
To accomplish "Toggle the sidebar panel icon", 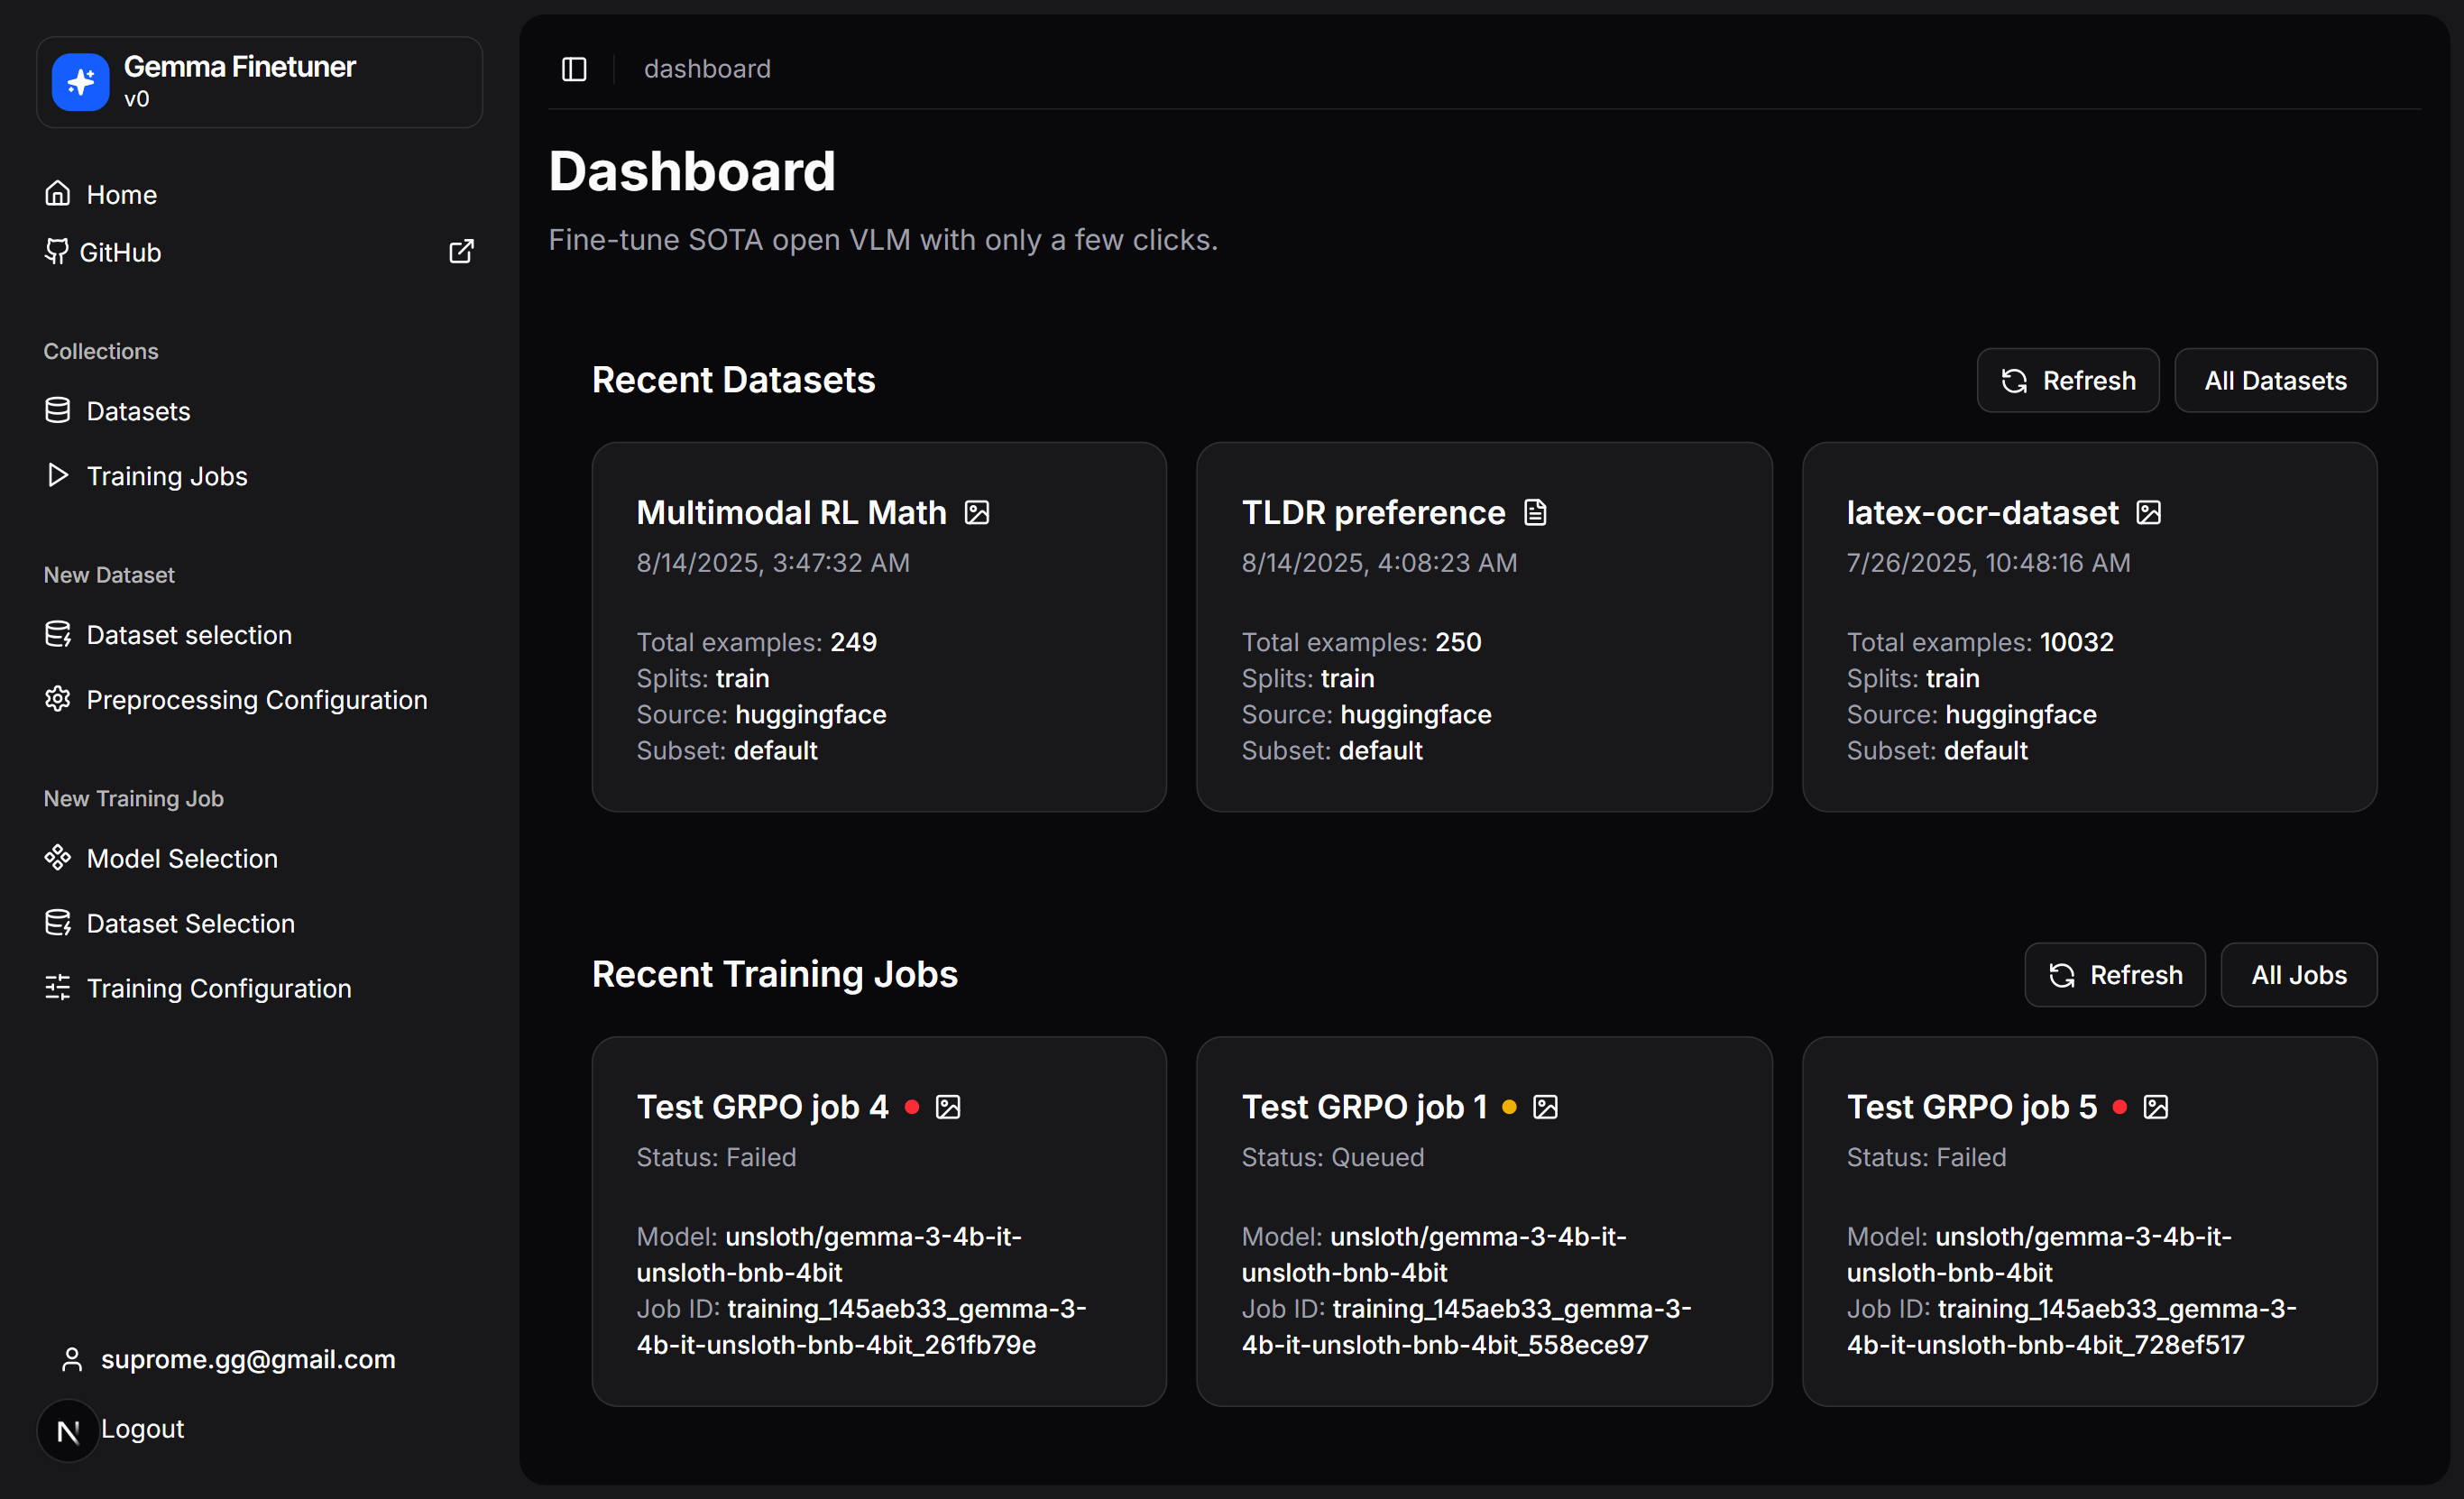I will tap(574, 69).
